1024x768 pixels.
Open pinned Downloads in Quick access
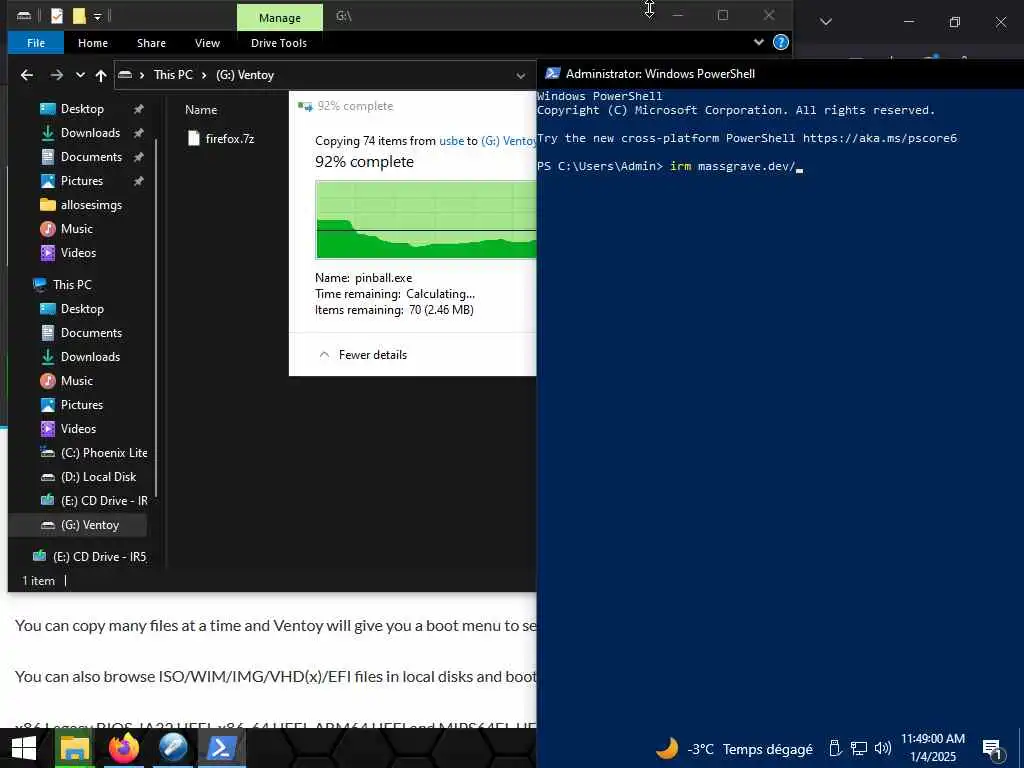tap(90, 133)
